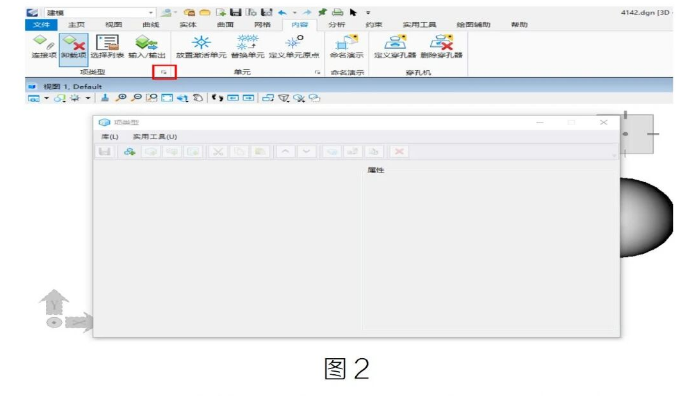Choose the element selection arrow tool
697x396 pixels.
pyautogui.click(x=353, y=12)
